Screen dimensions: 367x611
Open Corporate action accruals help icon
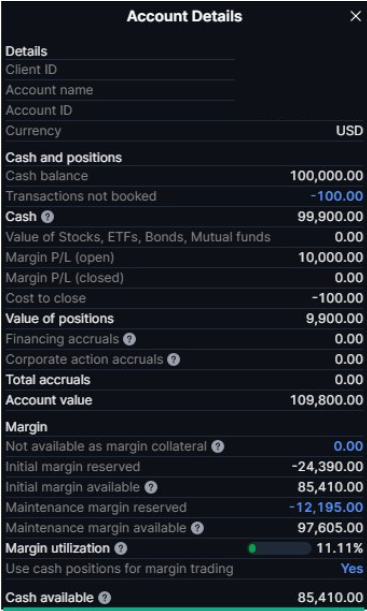click(174, 359)
